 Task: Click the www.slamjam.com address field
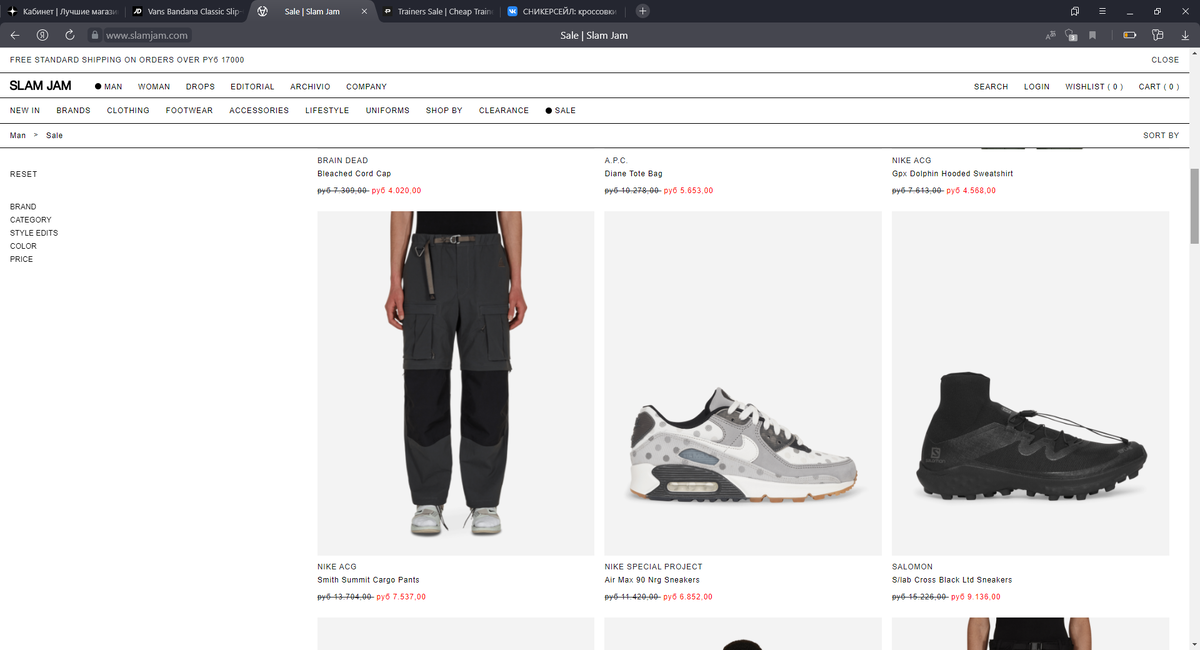(146, 35)
